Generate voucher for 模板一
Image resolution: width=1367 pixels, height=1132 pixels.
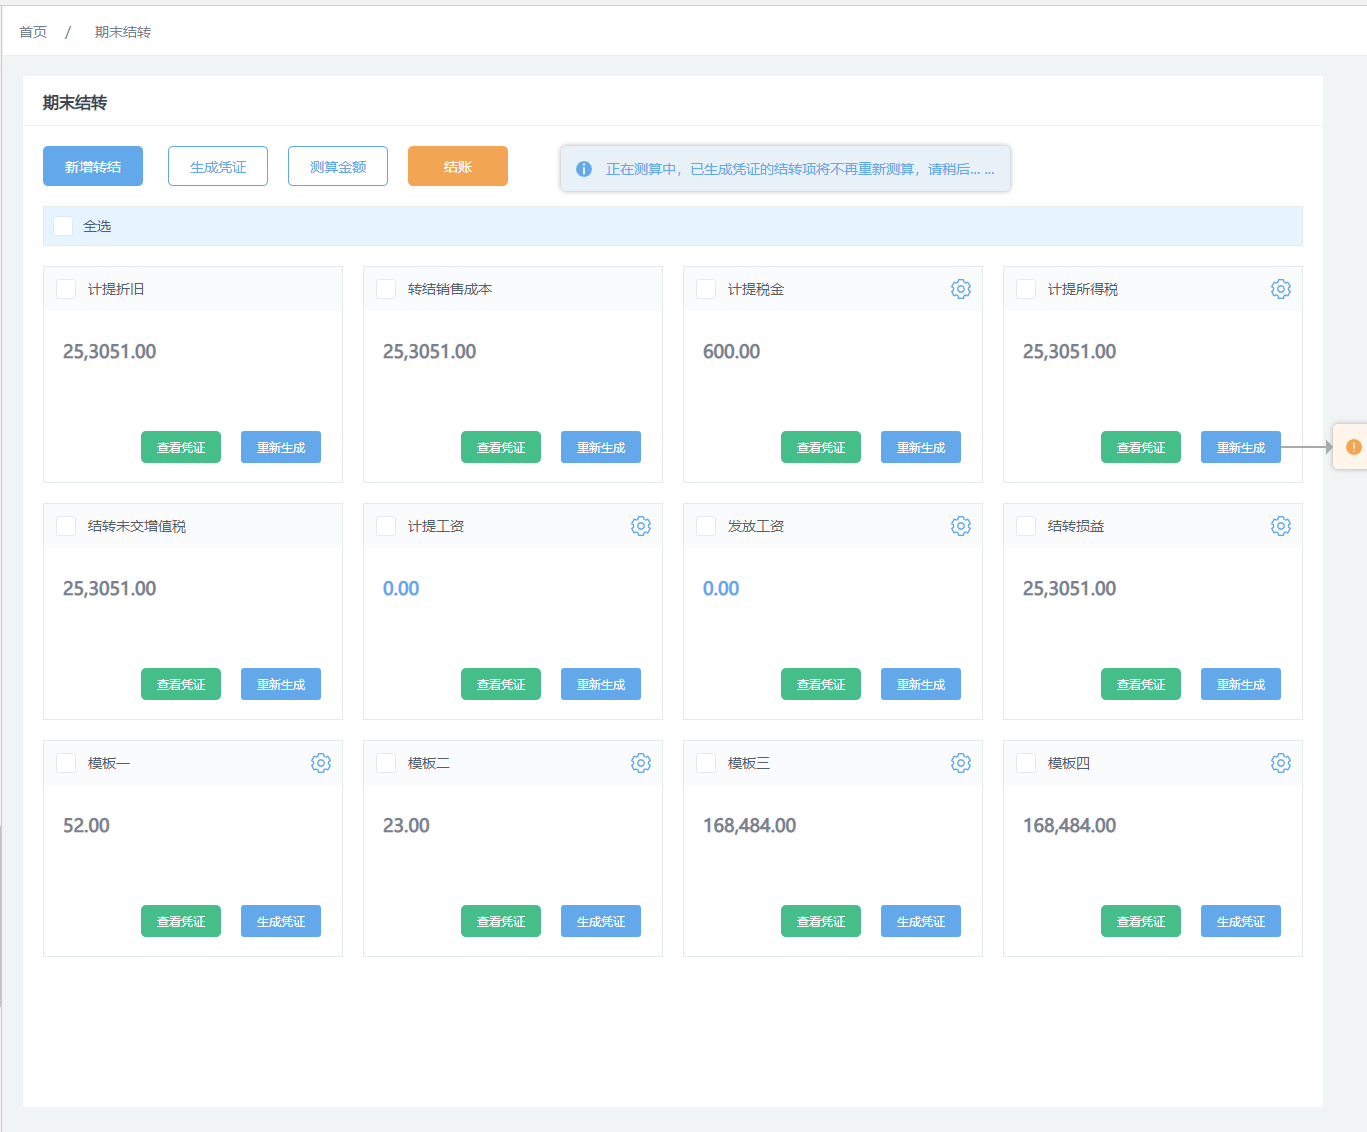tap(281, 921)
